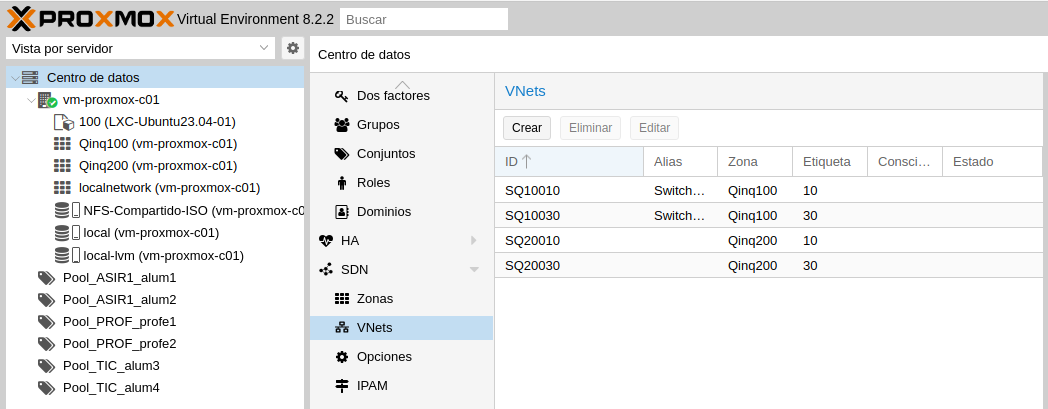This screenshot has height=409, width=1048.
Task: Select the SQ10030 VNet row
Action: 769,216
